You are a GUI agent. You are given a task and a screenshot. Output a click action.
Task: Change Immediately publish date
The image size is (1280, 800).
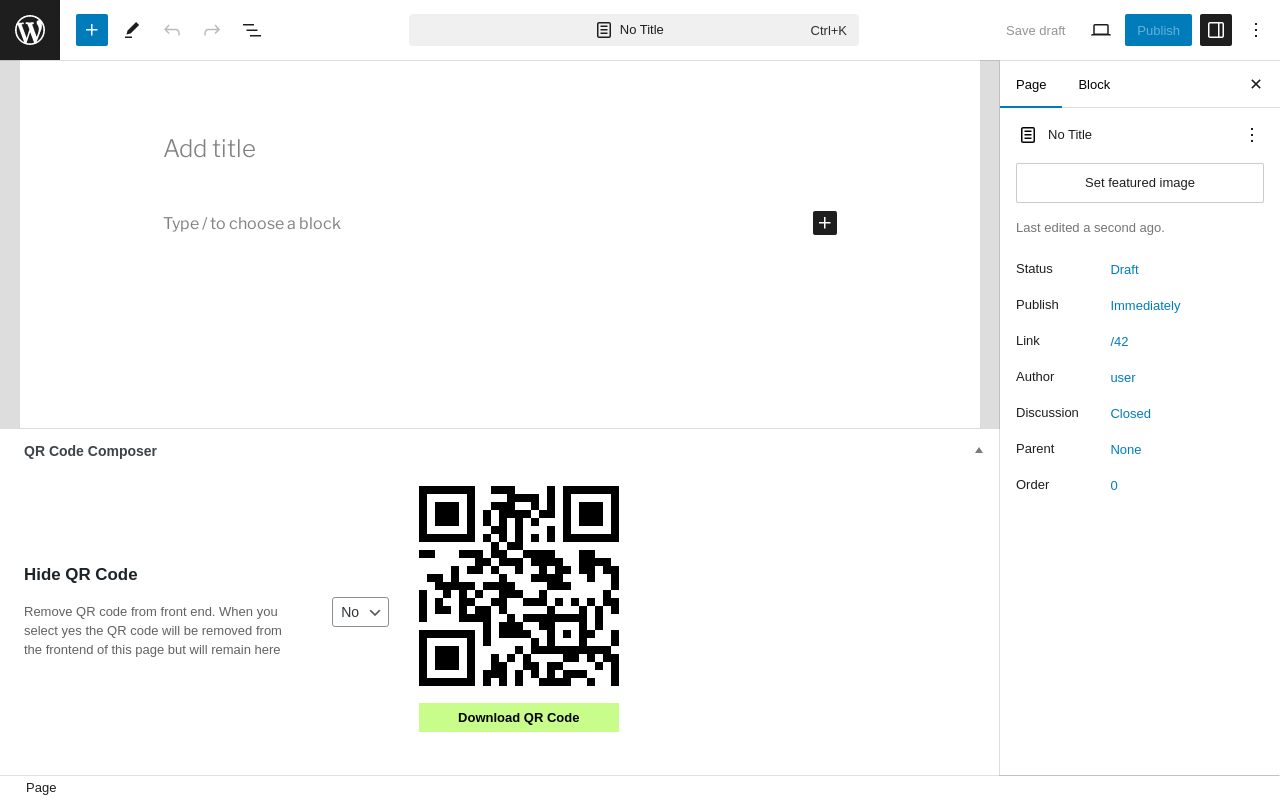tap(1145, 305)
